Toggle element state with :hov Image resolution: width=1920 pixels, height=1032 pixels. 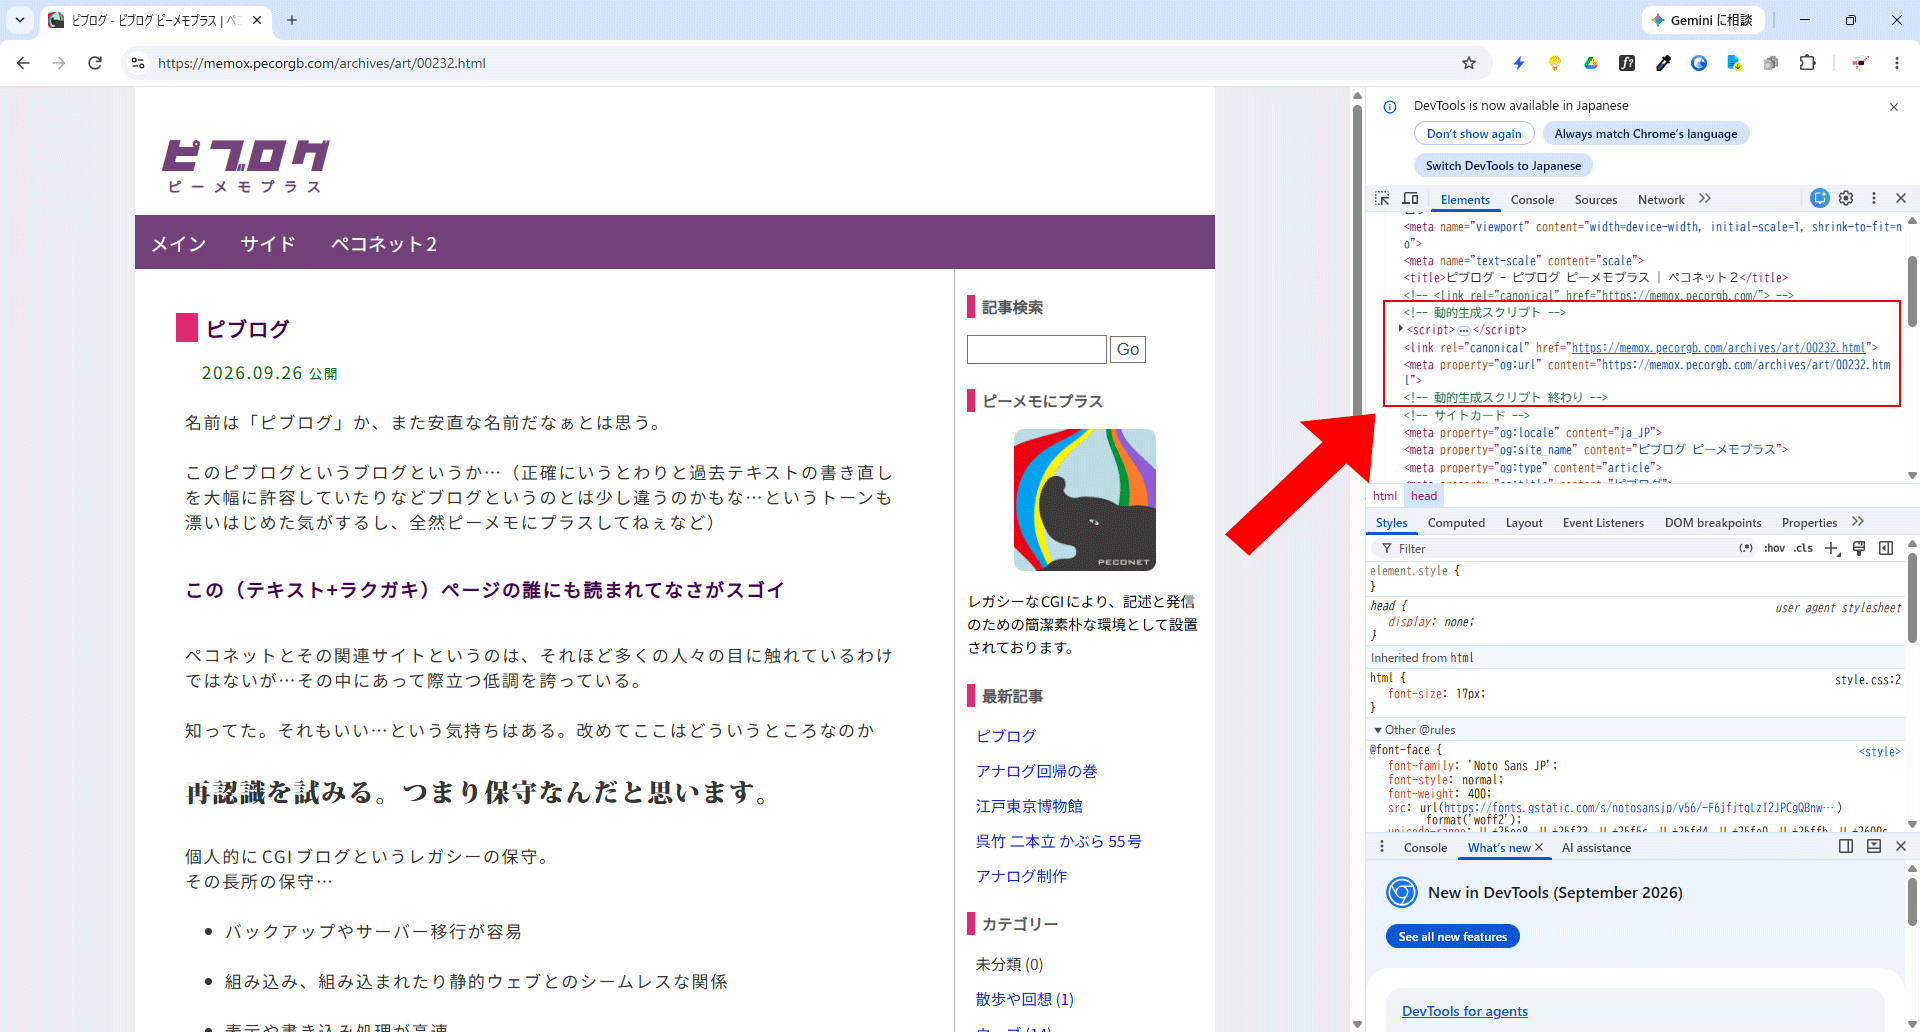click(1774, 548)
